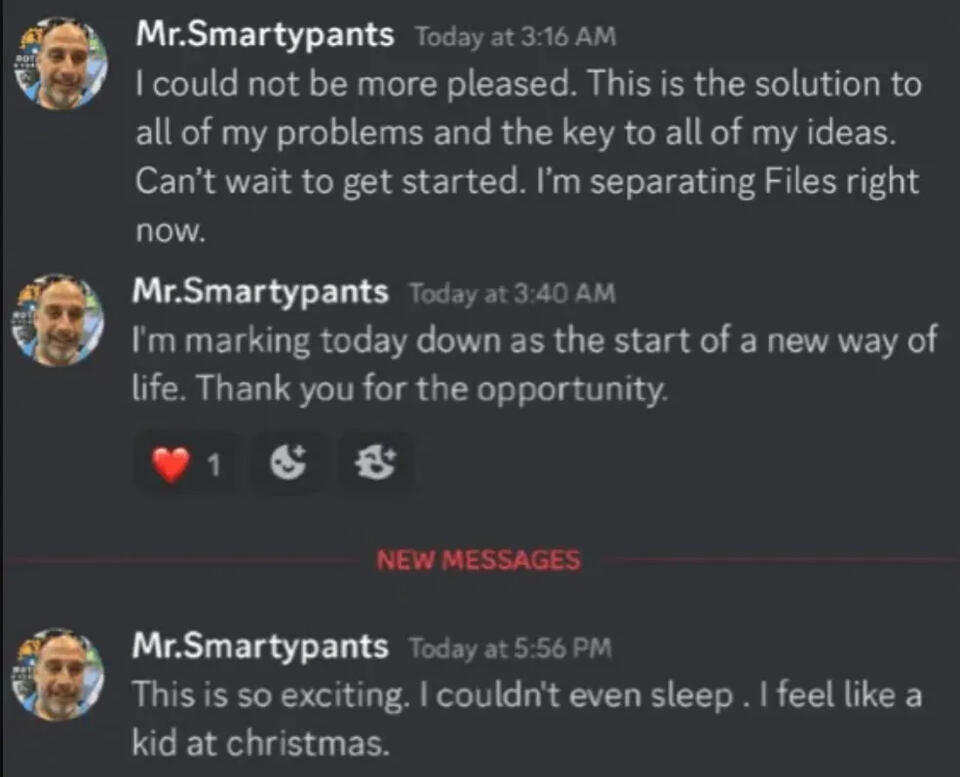Click the heart reaction count number 1
This screenshot has width=960, height=777.
[212, 465]
